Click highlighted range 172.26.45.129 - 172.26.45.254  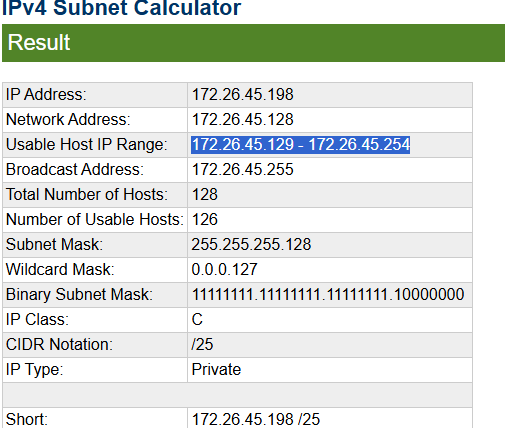coord(300,145)
